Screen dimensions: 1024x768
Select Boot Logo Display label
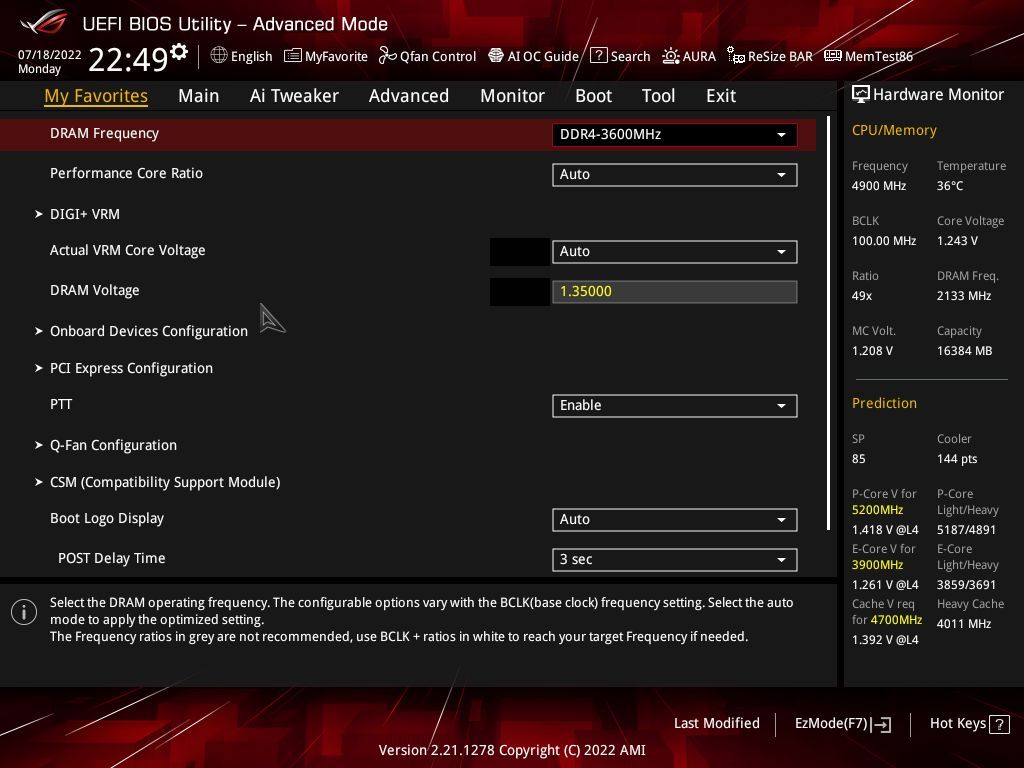[x=107, y=519]
